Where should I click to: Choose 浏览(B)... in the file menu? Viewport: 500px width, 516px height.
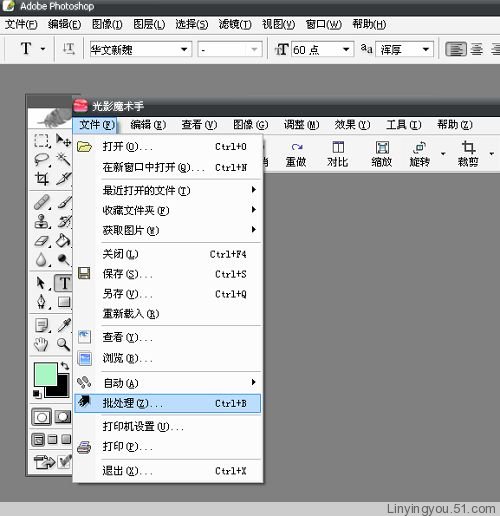[168, 358]
